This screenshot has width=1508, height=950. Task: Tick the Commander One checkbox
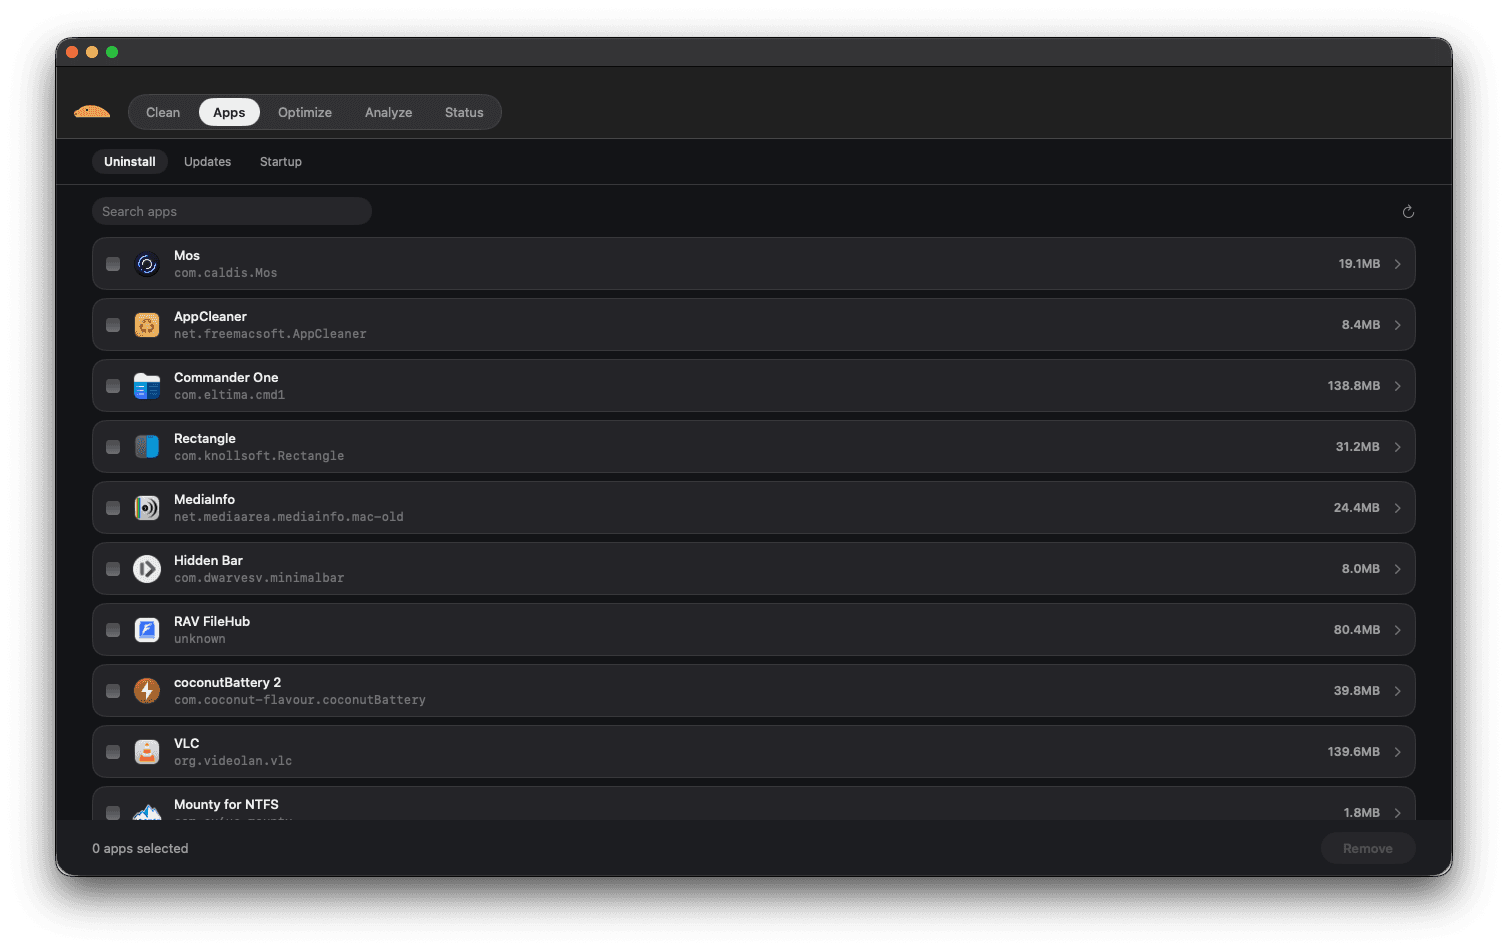(x=113, y=386)
